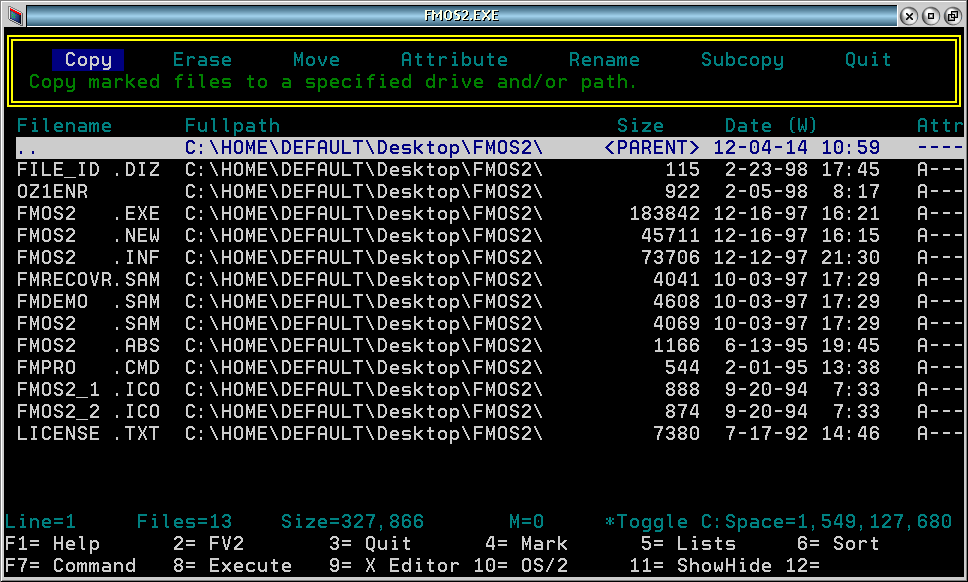The image size is (968, 582).
Task: Select the LICENSE .TXT file row
Action: (x=489, y=434)
